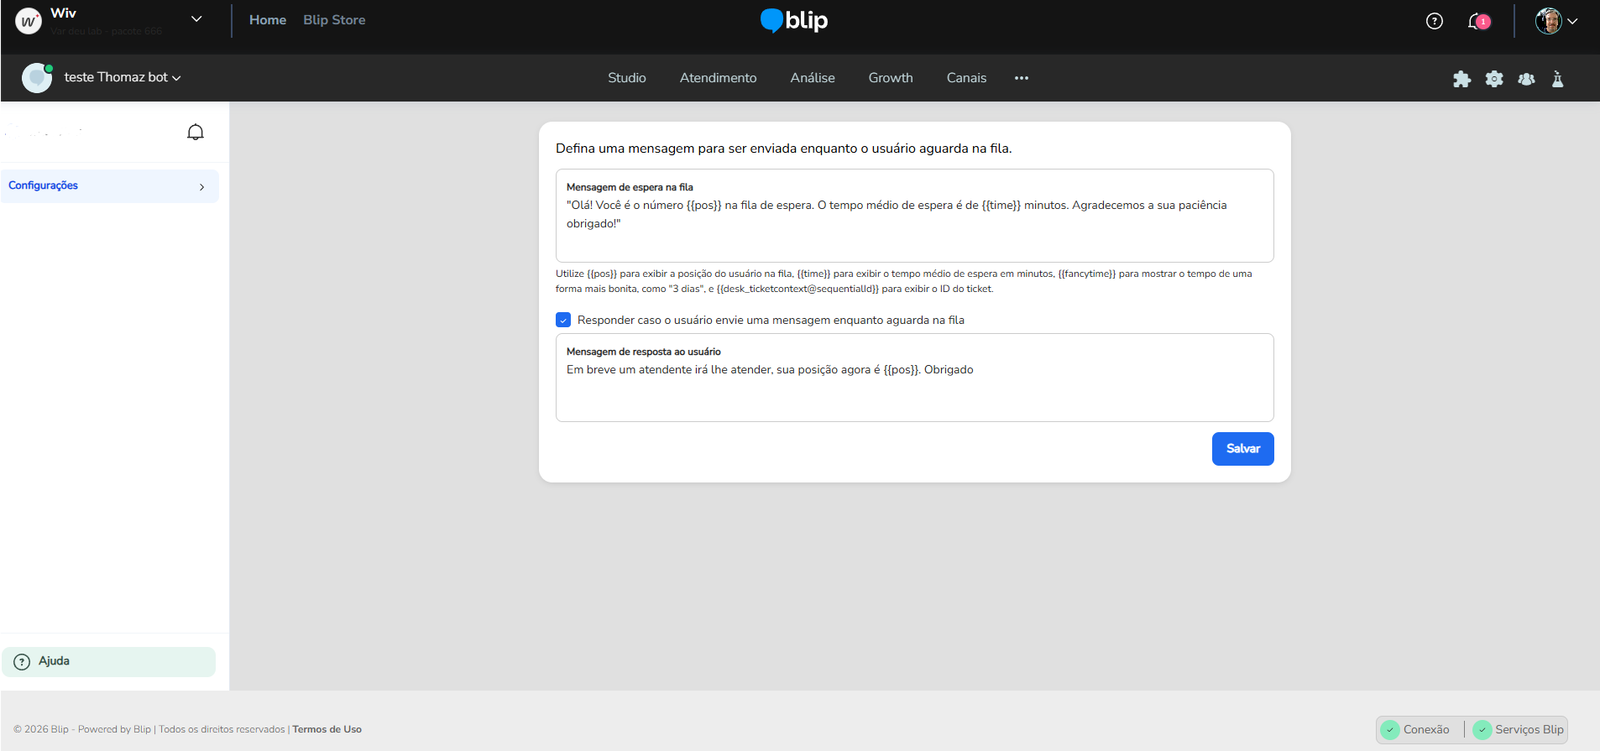Screen dimensions: 1600x751
Task: Open the more options ellipsis menu
Action: pyautogui.click(x=1021, y=78)
